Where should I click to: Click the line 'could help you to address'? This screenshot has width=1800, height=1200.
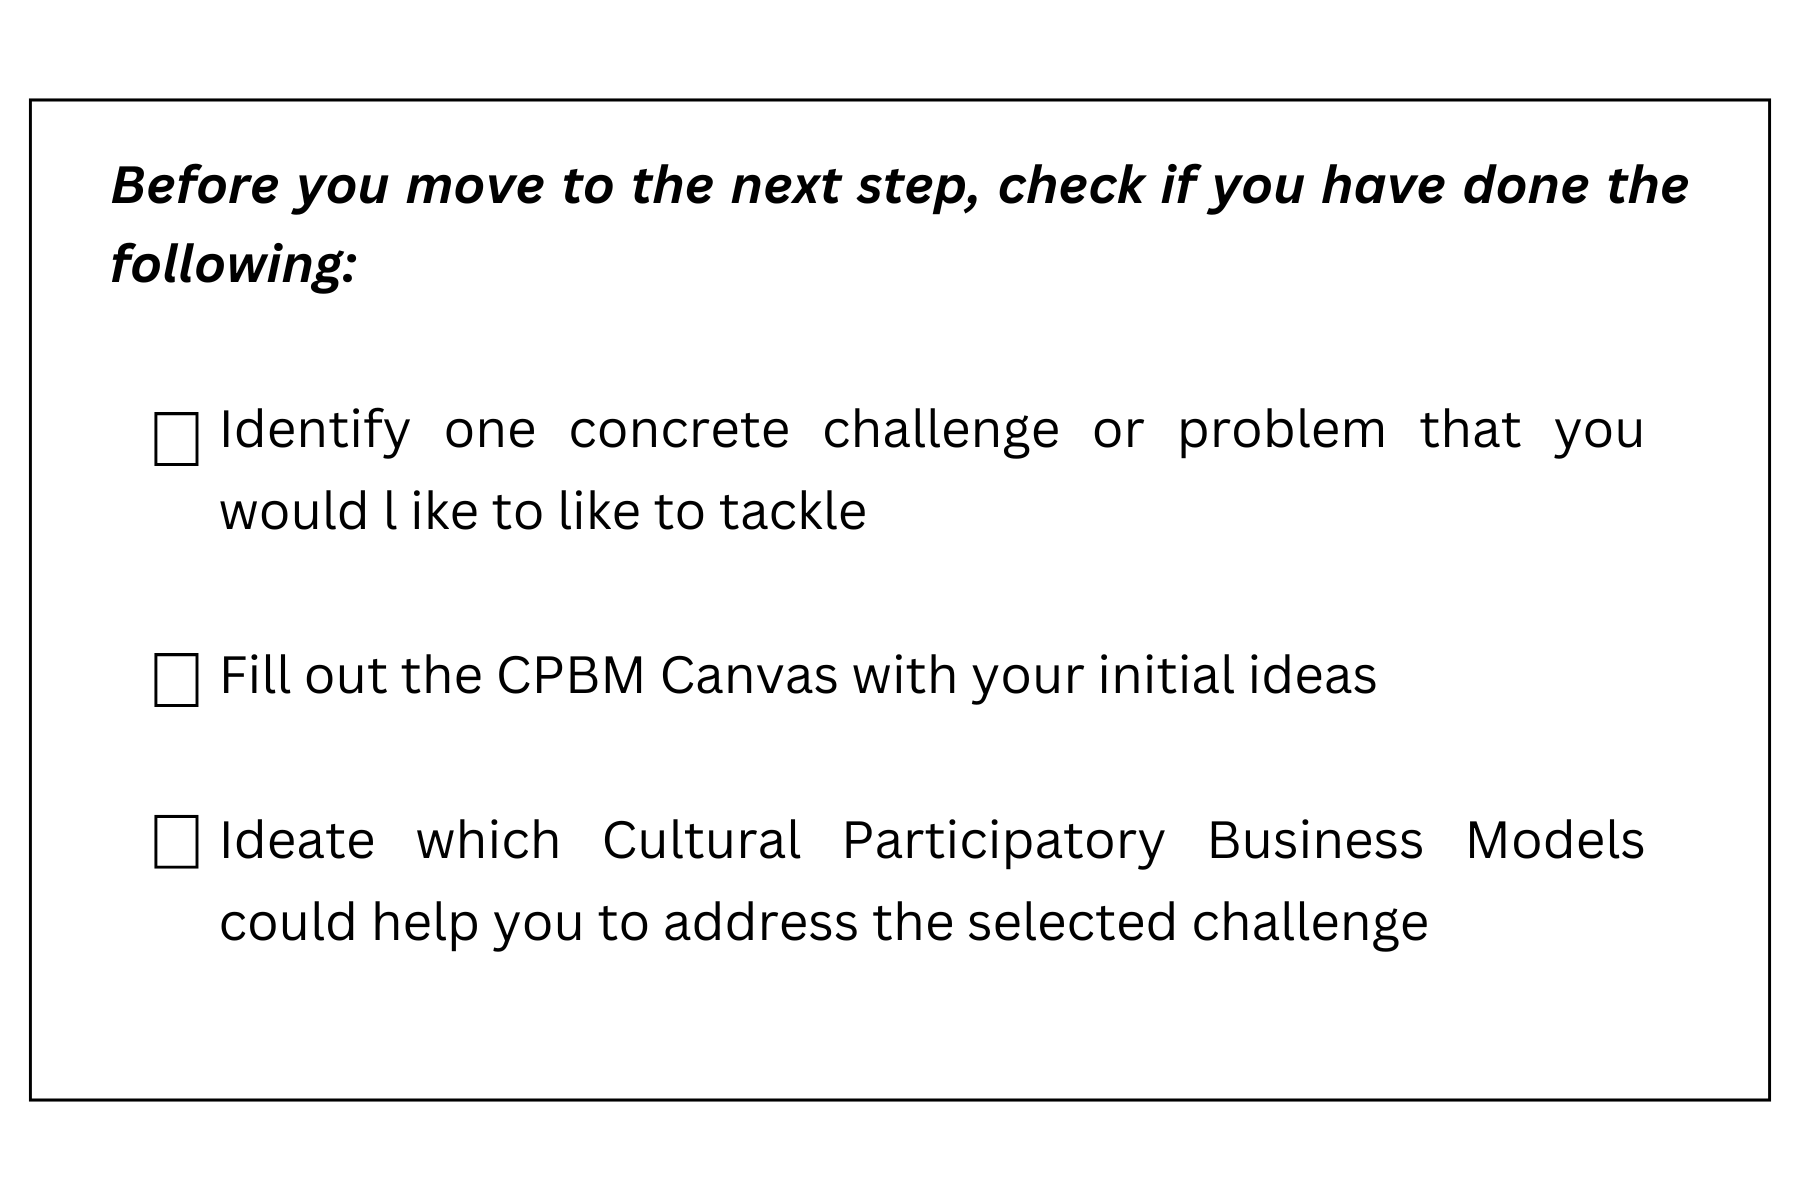click(538, 923)
